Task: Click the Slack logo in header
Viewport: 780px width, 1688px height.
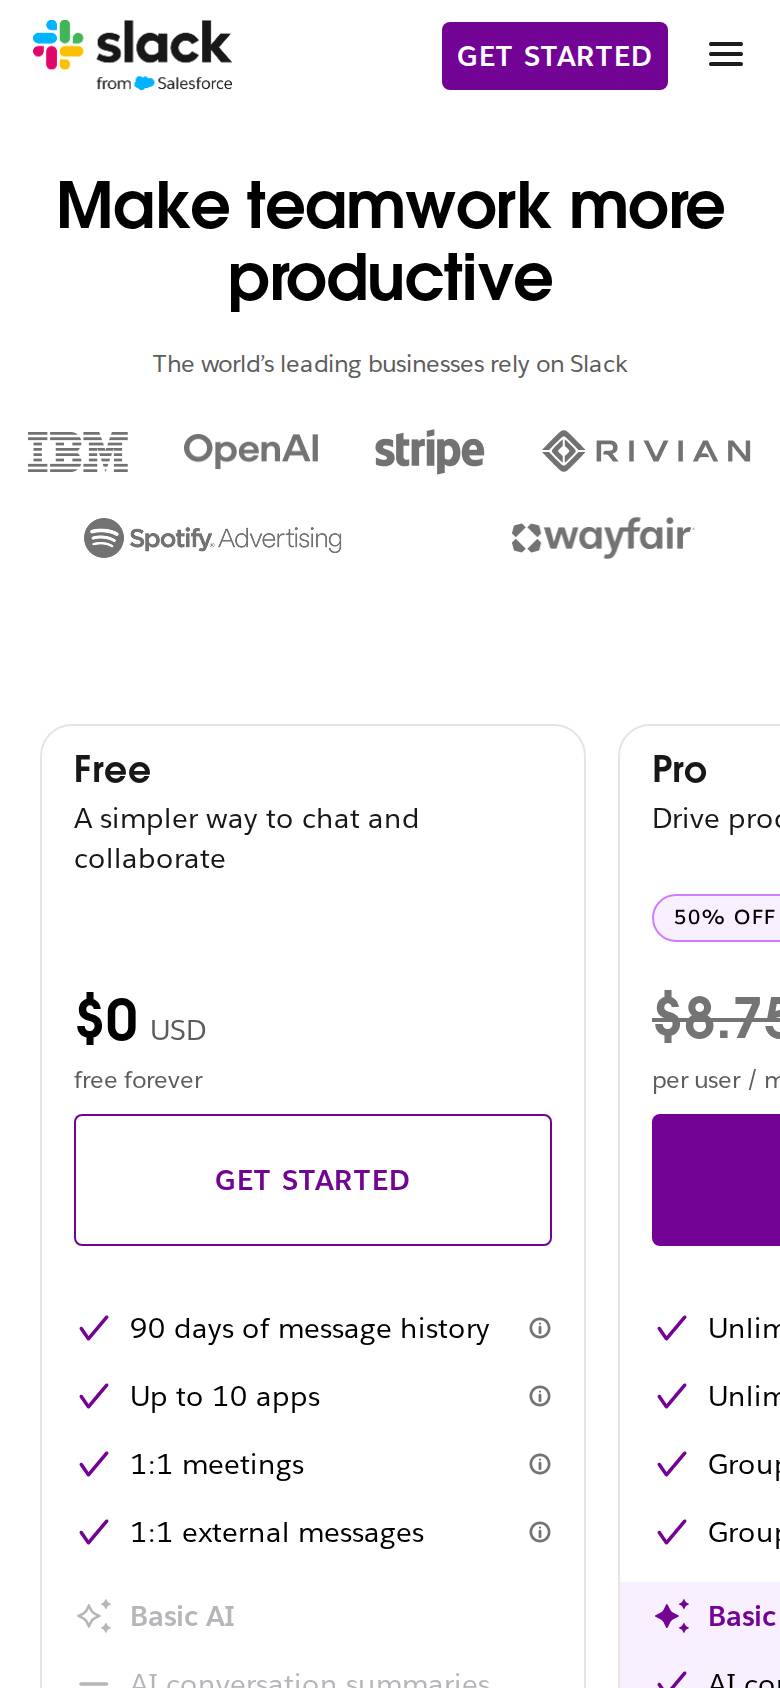Action: pyautogui.click(x=132, y=56)
